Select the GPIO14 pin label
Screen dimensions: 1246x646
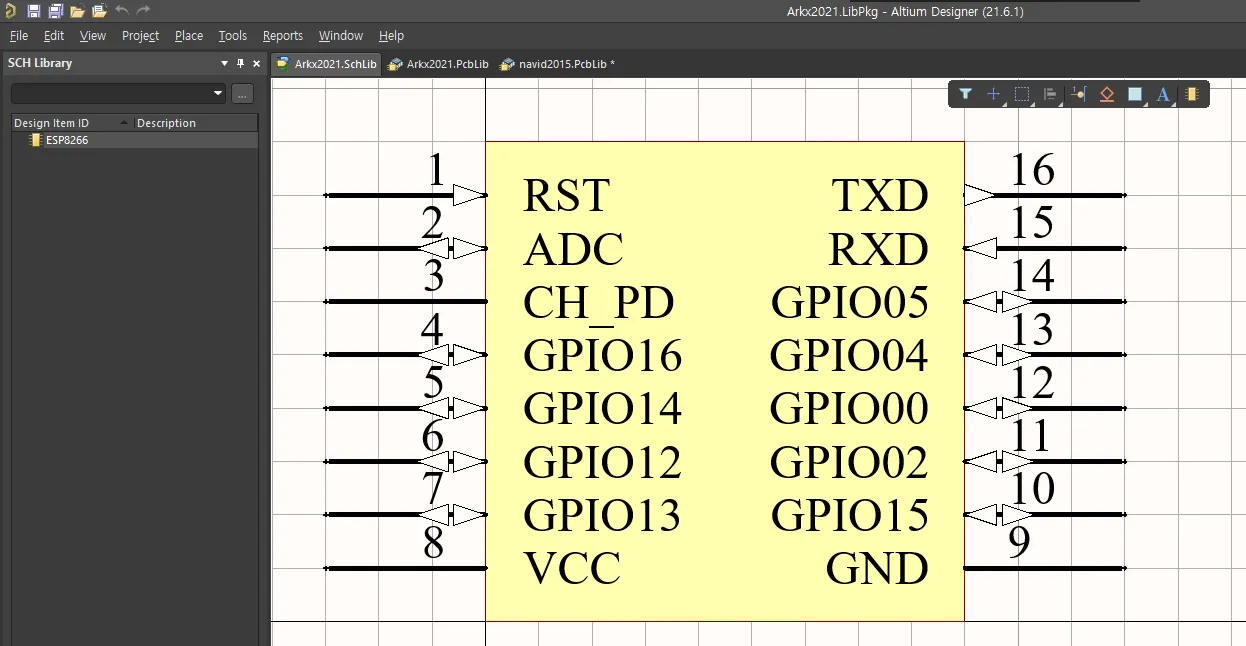602,409
